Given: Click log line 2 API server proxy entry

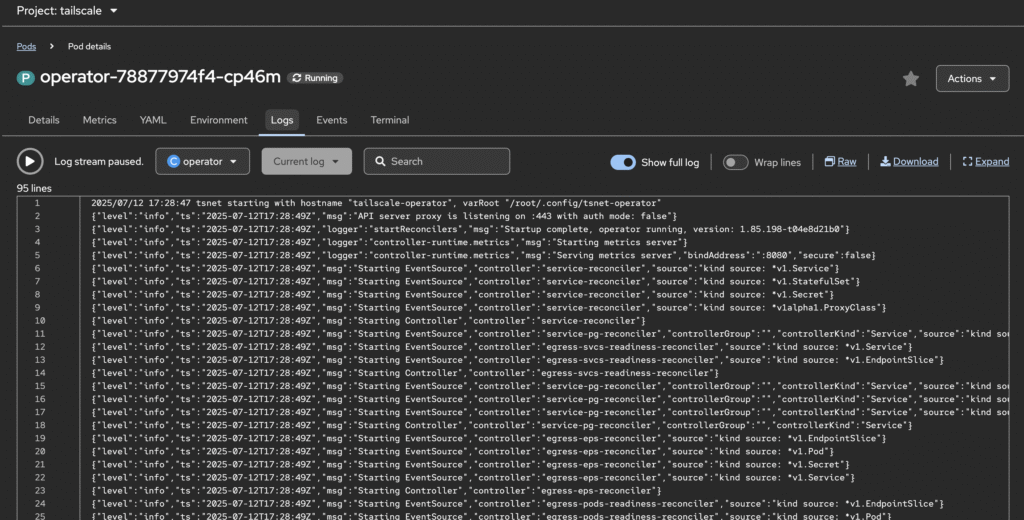Looking at the screenshot, I should (x=384, y=216).
